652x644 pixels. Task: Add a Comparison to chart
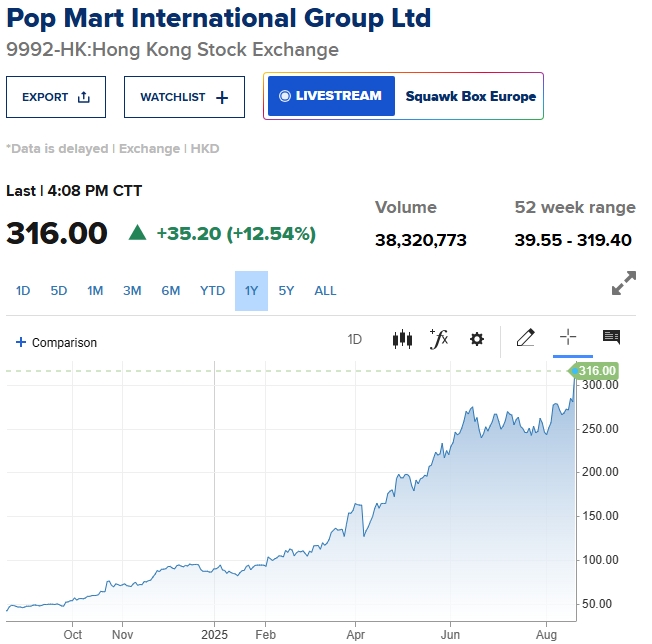(x=57, y=342)
